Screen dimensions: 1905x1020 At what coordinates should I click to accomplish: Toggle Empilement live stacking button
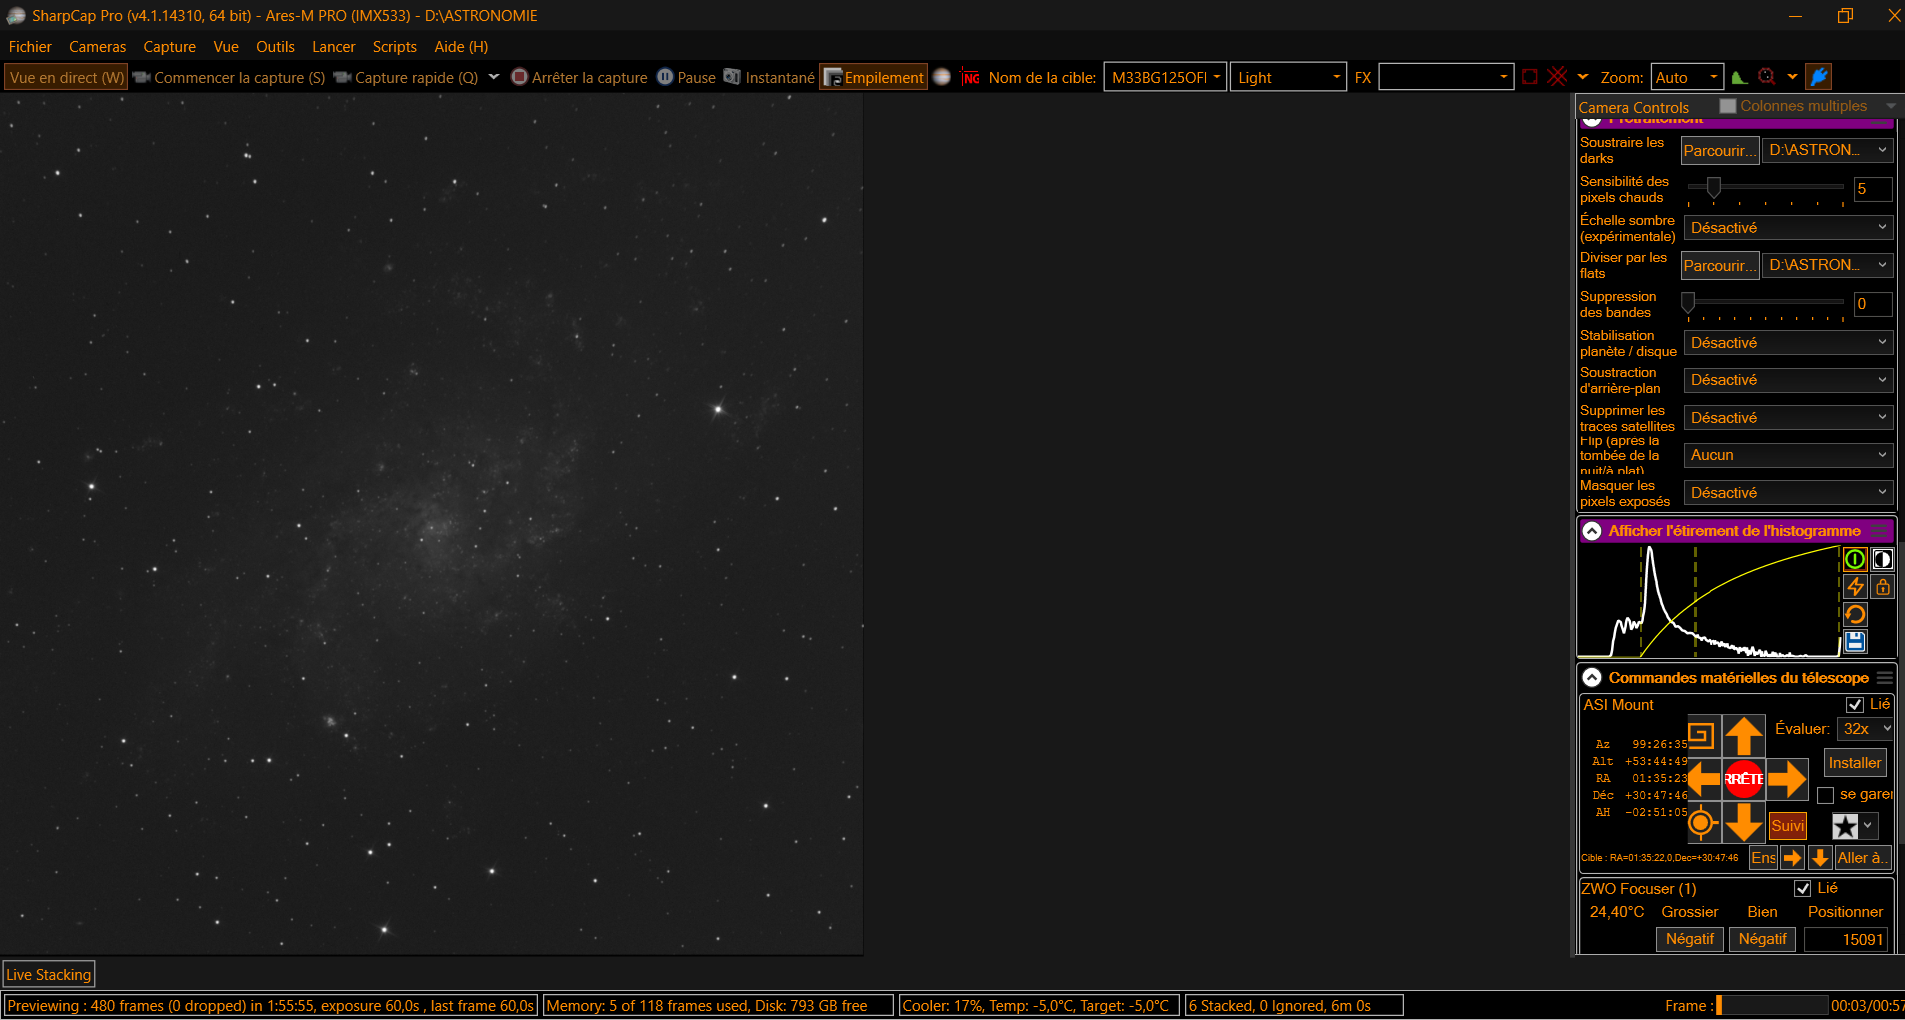tap(873, 77)
